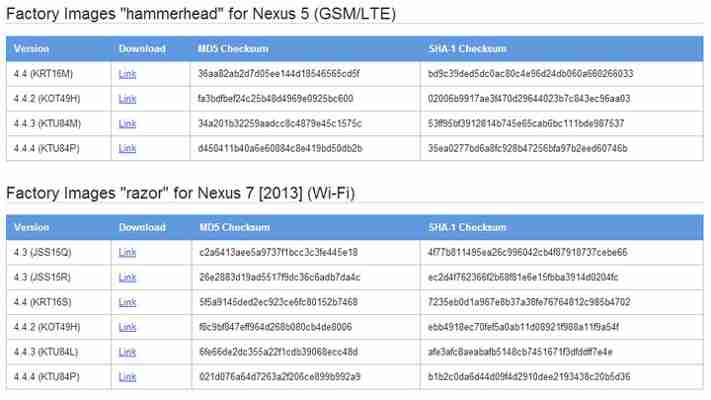This screenshot has width=711, height=400.
Task: Open download link for 4.3 (JSS15Q) razor
Action: coord(127,253)
